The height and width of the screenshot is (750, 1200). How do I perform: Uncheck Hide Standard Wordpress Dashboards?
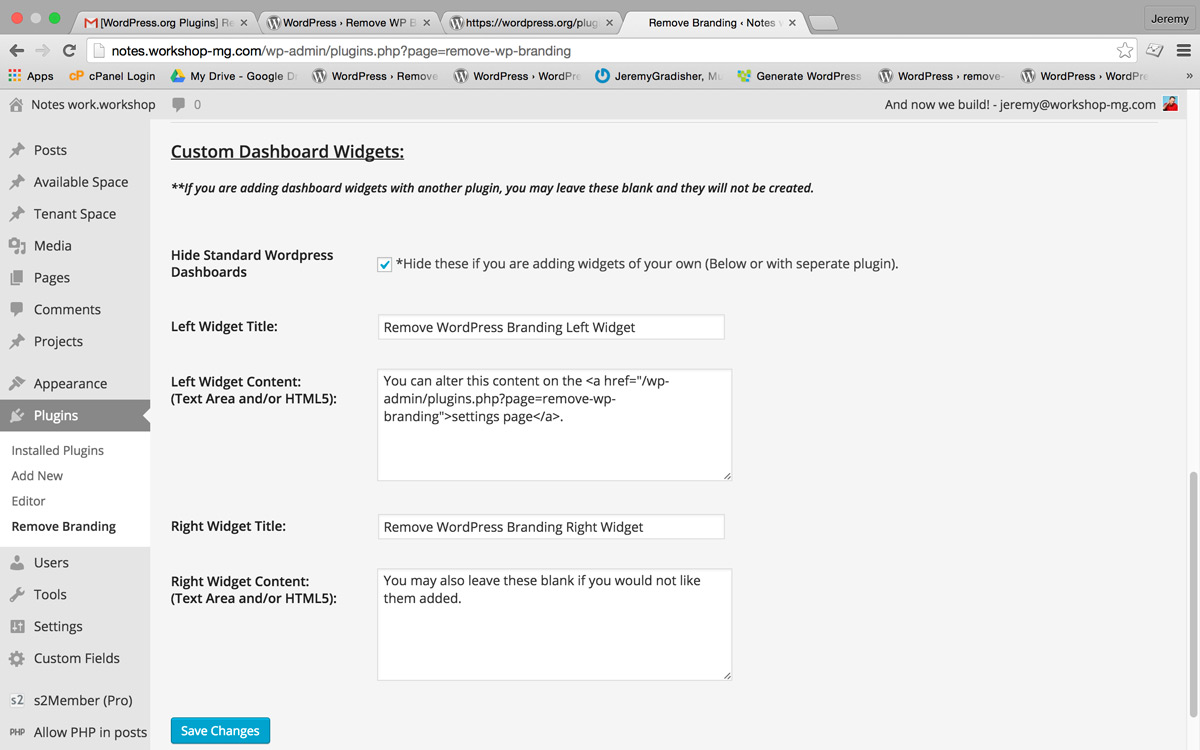(x=384, y=264)
